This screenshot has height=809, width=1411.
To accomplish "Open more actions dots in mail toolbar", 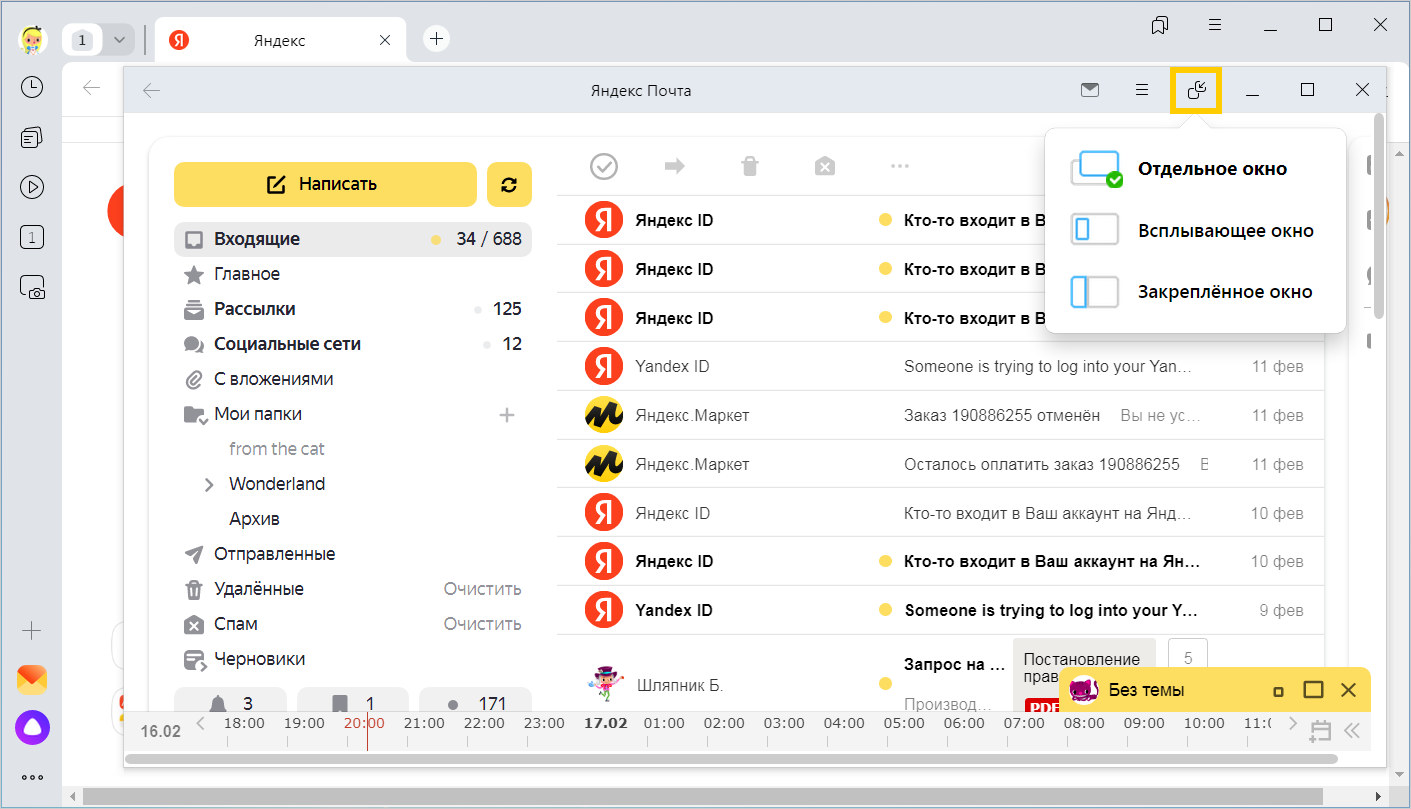I will point(899,166).
